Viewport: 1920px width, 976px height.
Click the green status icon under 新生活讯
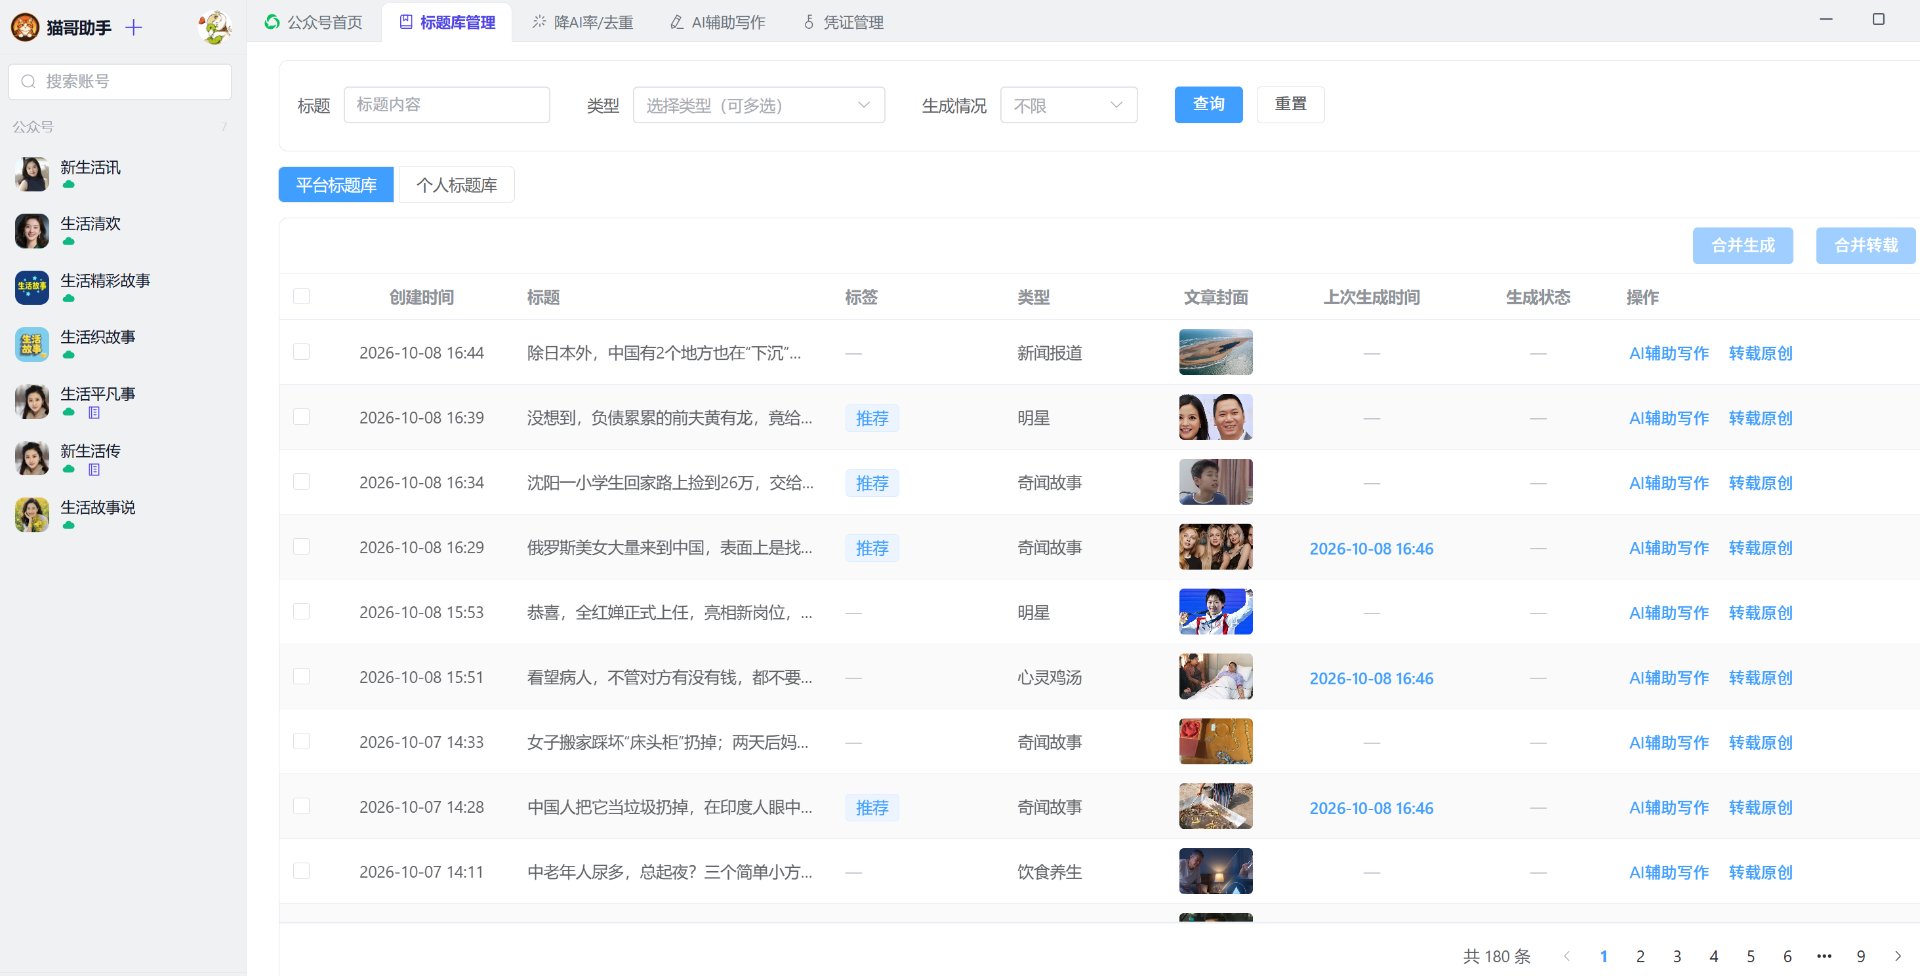pyautogui.click(x=68, y=185)
